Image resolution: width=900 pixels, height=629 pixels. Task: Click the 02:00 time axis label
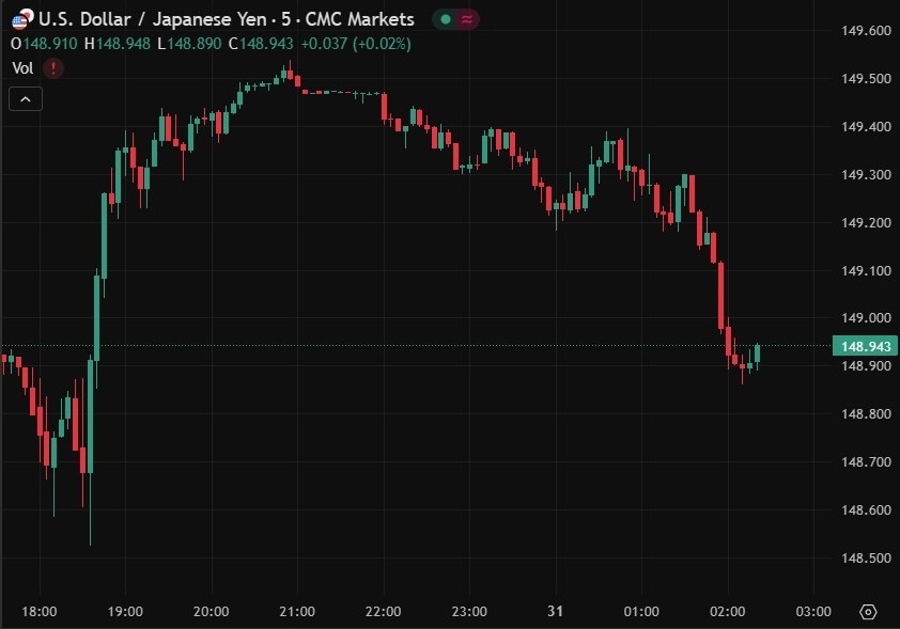(x=728, y=612)
